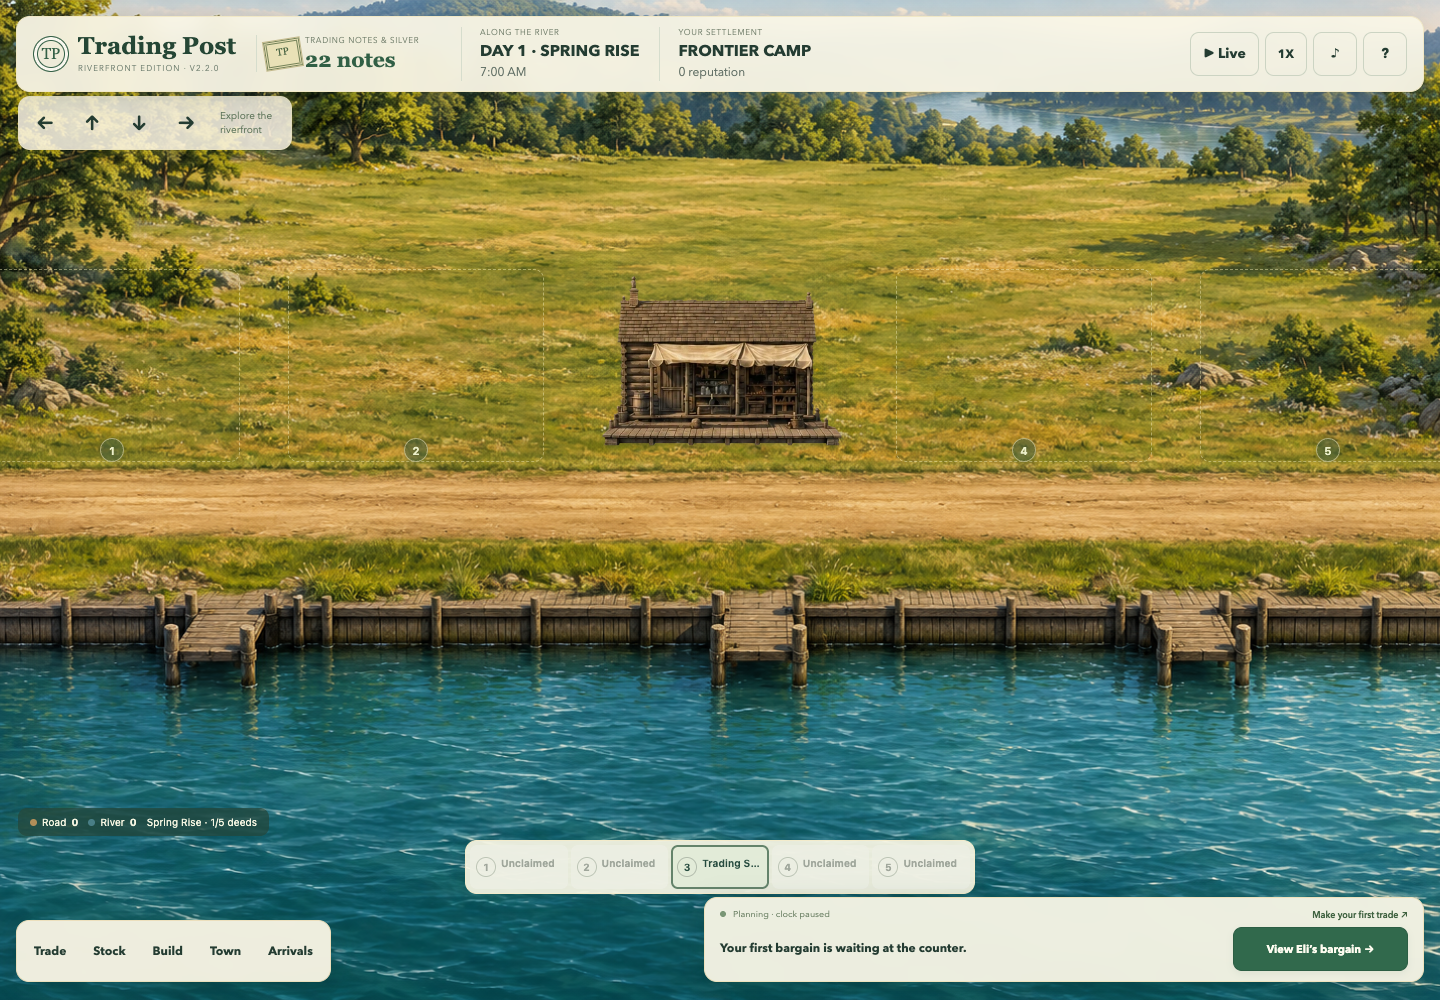1440x1000 pixels.
Task: Click the Road 0 status indicator
Action: tap(54, 823)
